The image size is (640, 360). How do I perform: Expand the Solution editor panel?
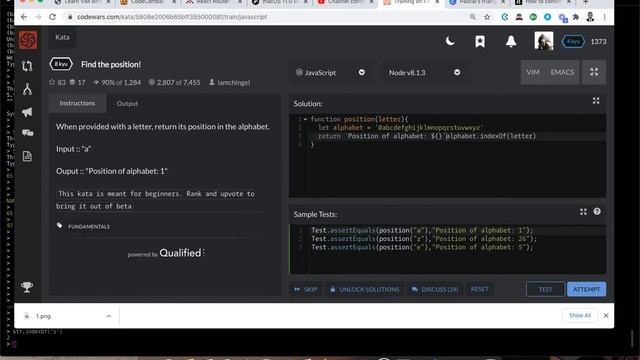point(596,101)
